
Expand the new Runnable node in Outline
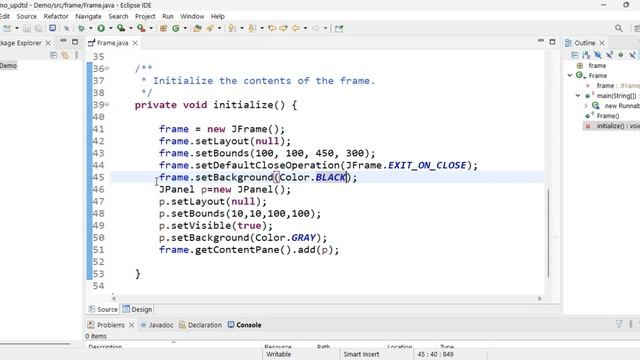(x=586, y=106)
